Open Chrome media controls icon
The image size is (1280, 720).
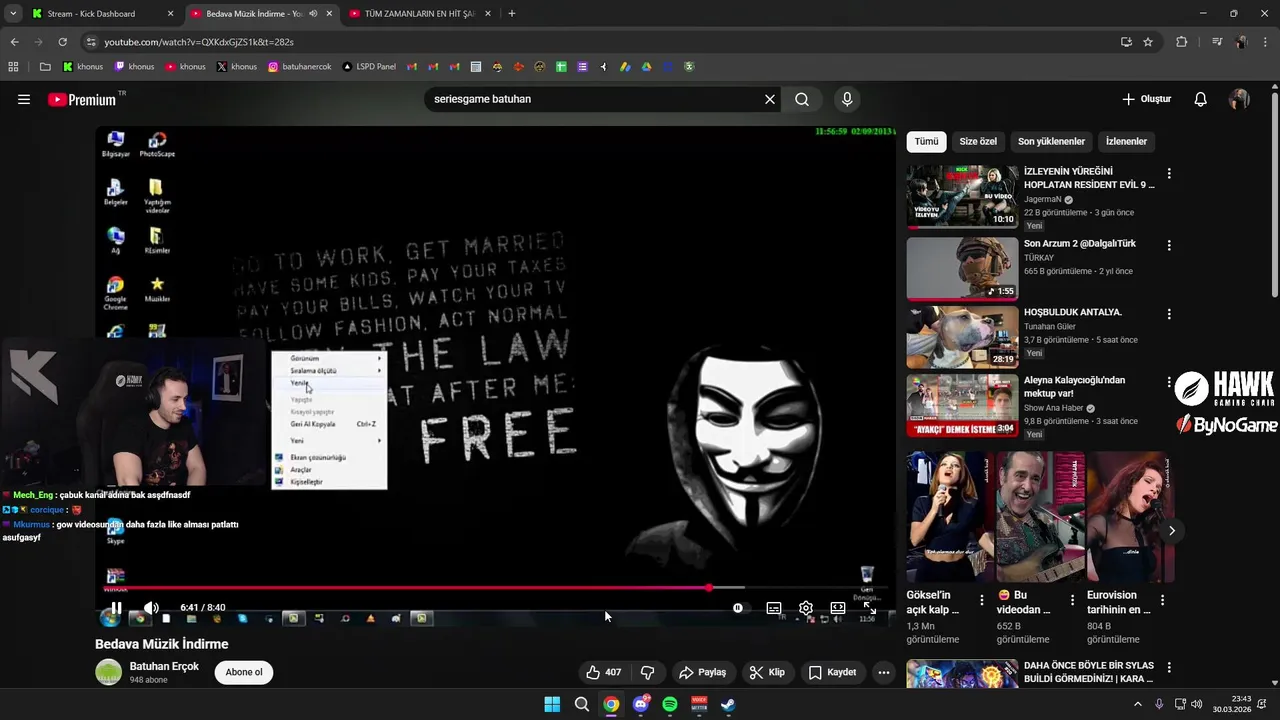tap(1217, 42)
